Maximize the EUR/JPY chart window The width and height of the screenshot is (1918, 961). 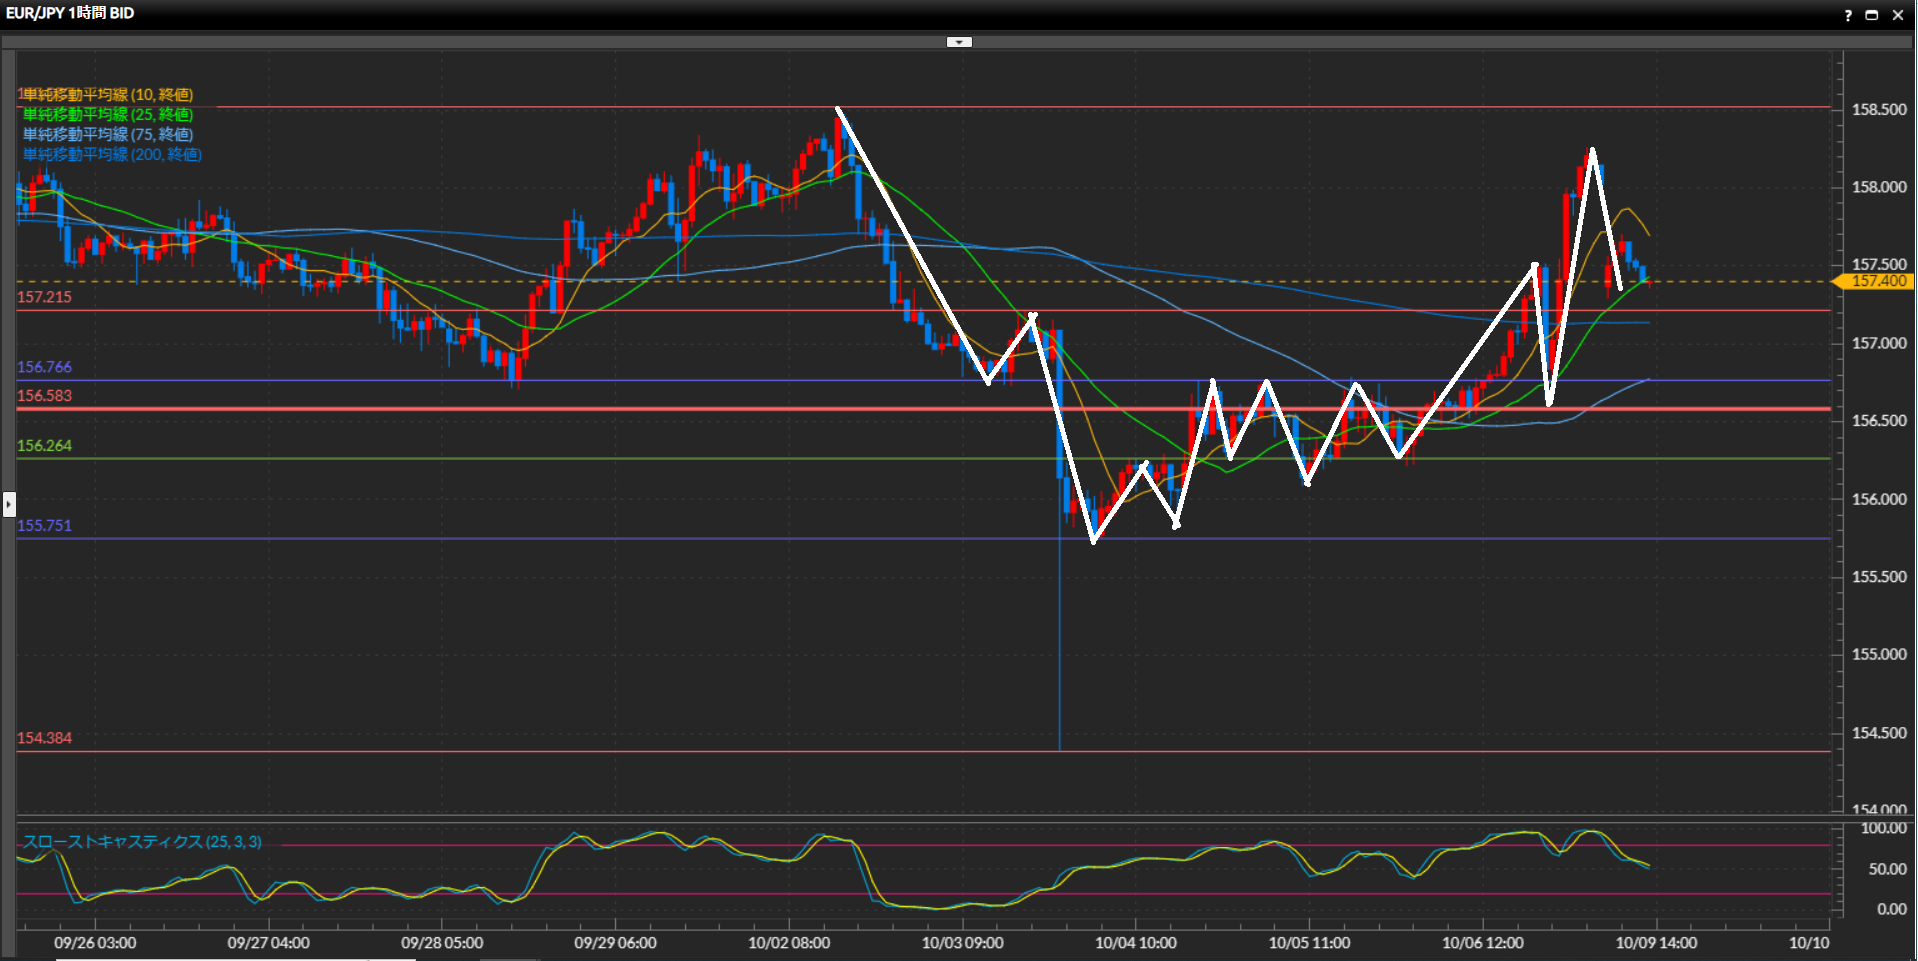(x=1871, y=15)
